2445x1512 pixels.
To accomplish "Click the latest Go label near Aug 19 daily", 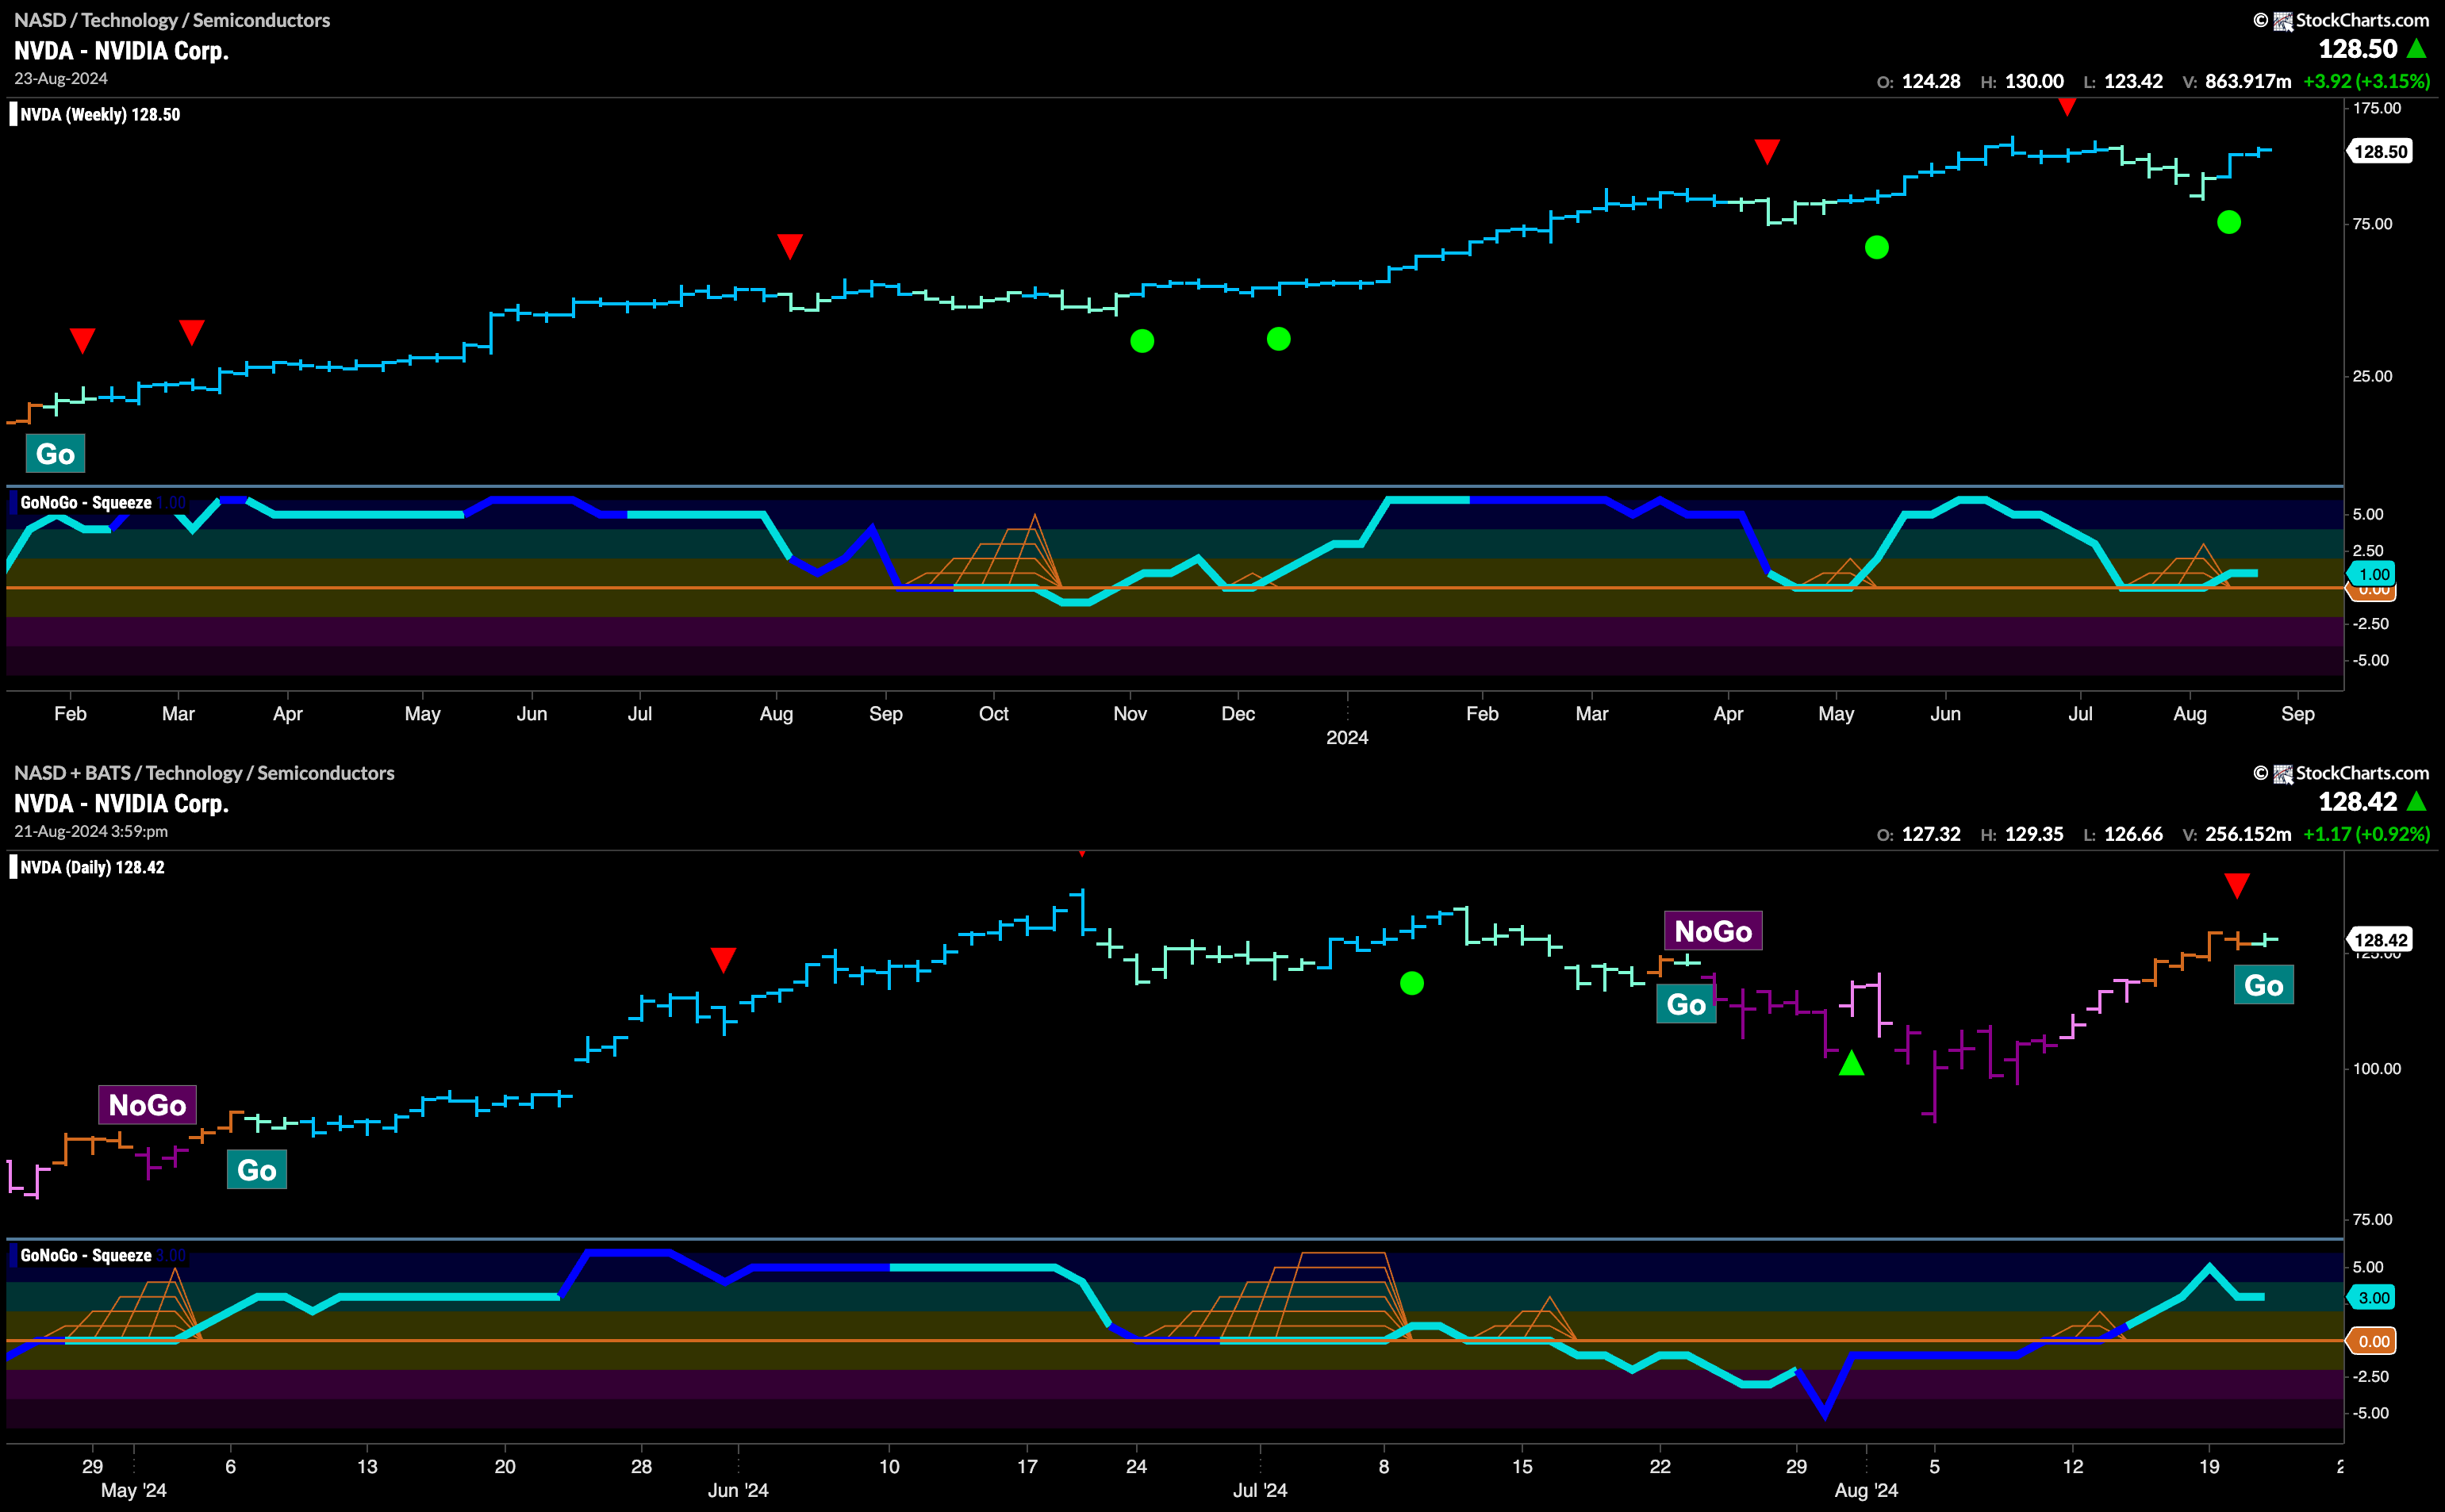I will tap(2264, 985).
